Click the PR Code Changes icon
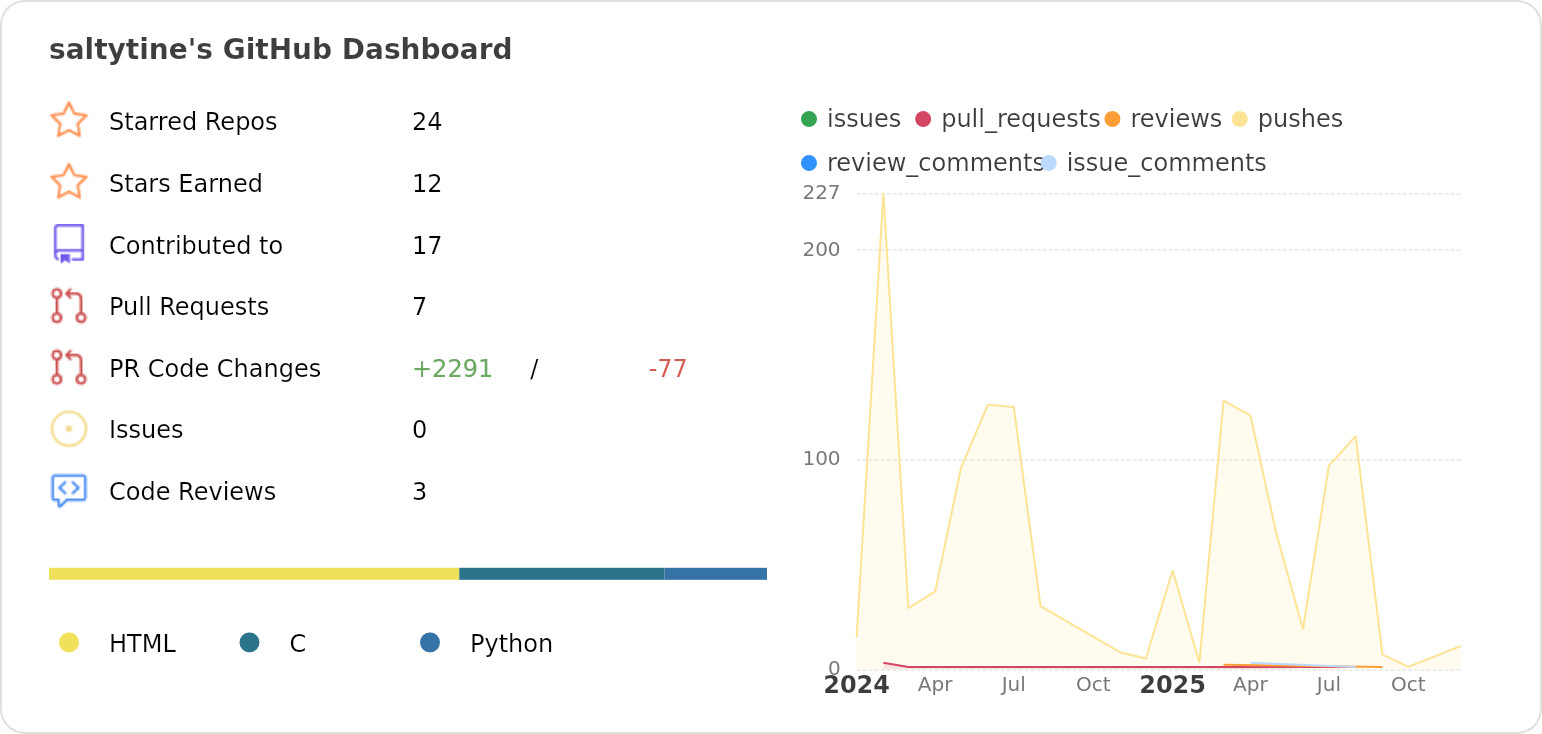 [68, 367]
